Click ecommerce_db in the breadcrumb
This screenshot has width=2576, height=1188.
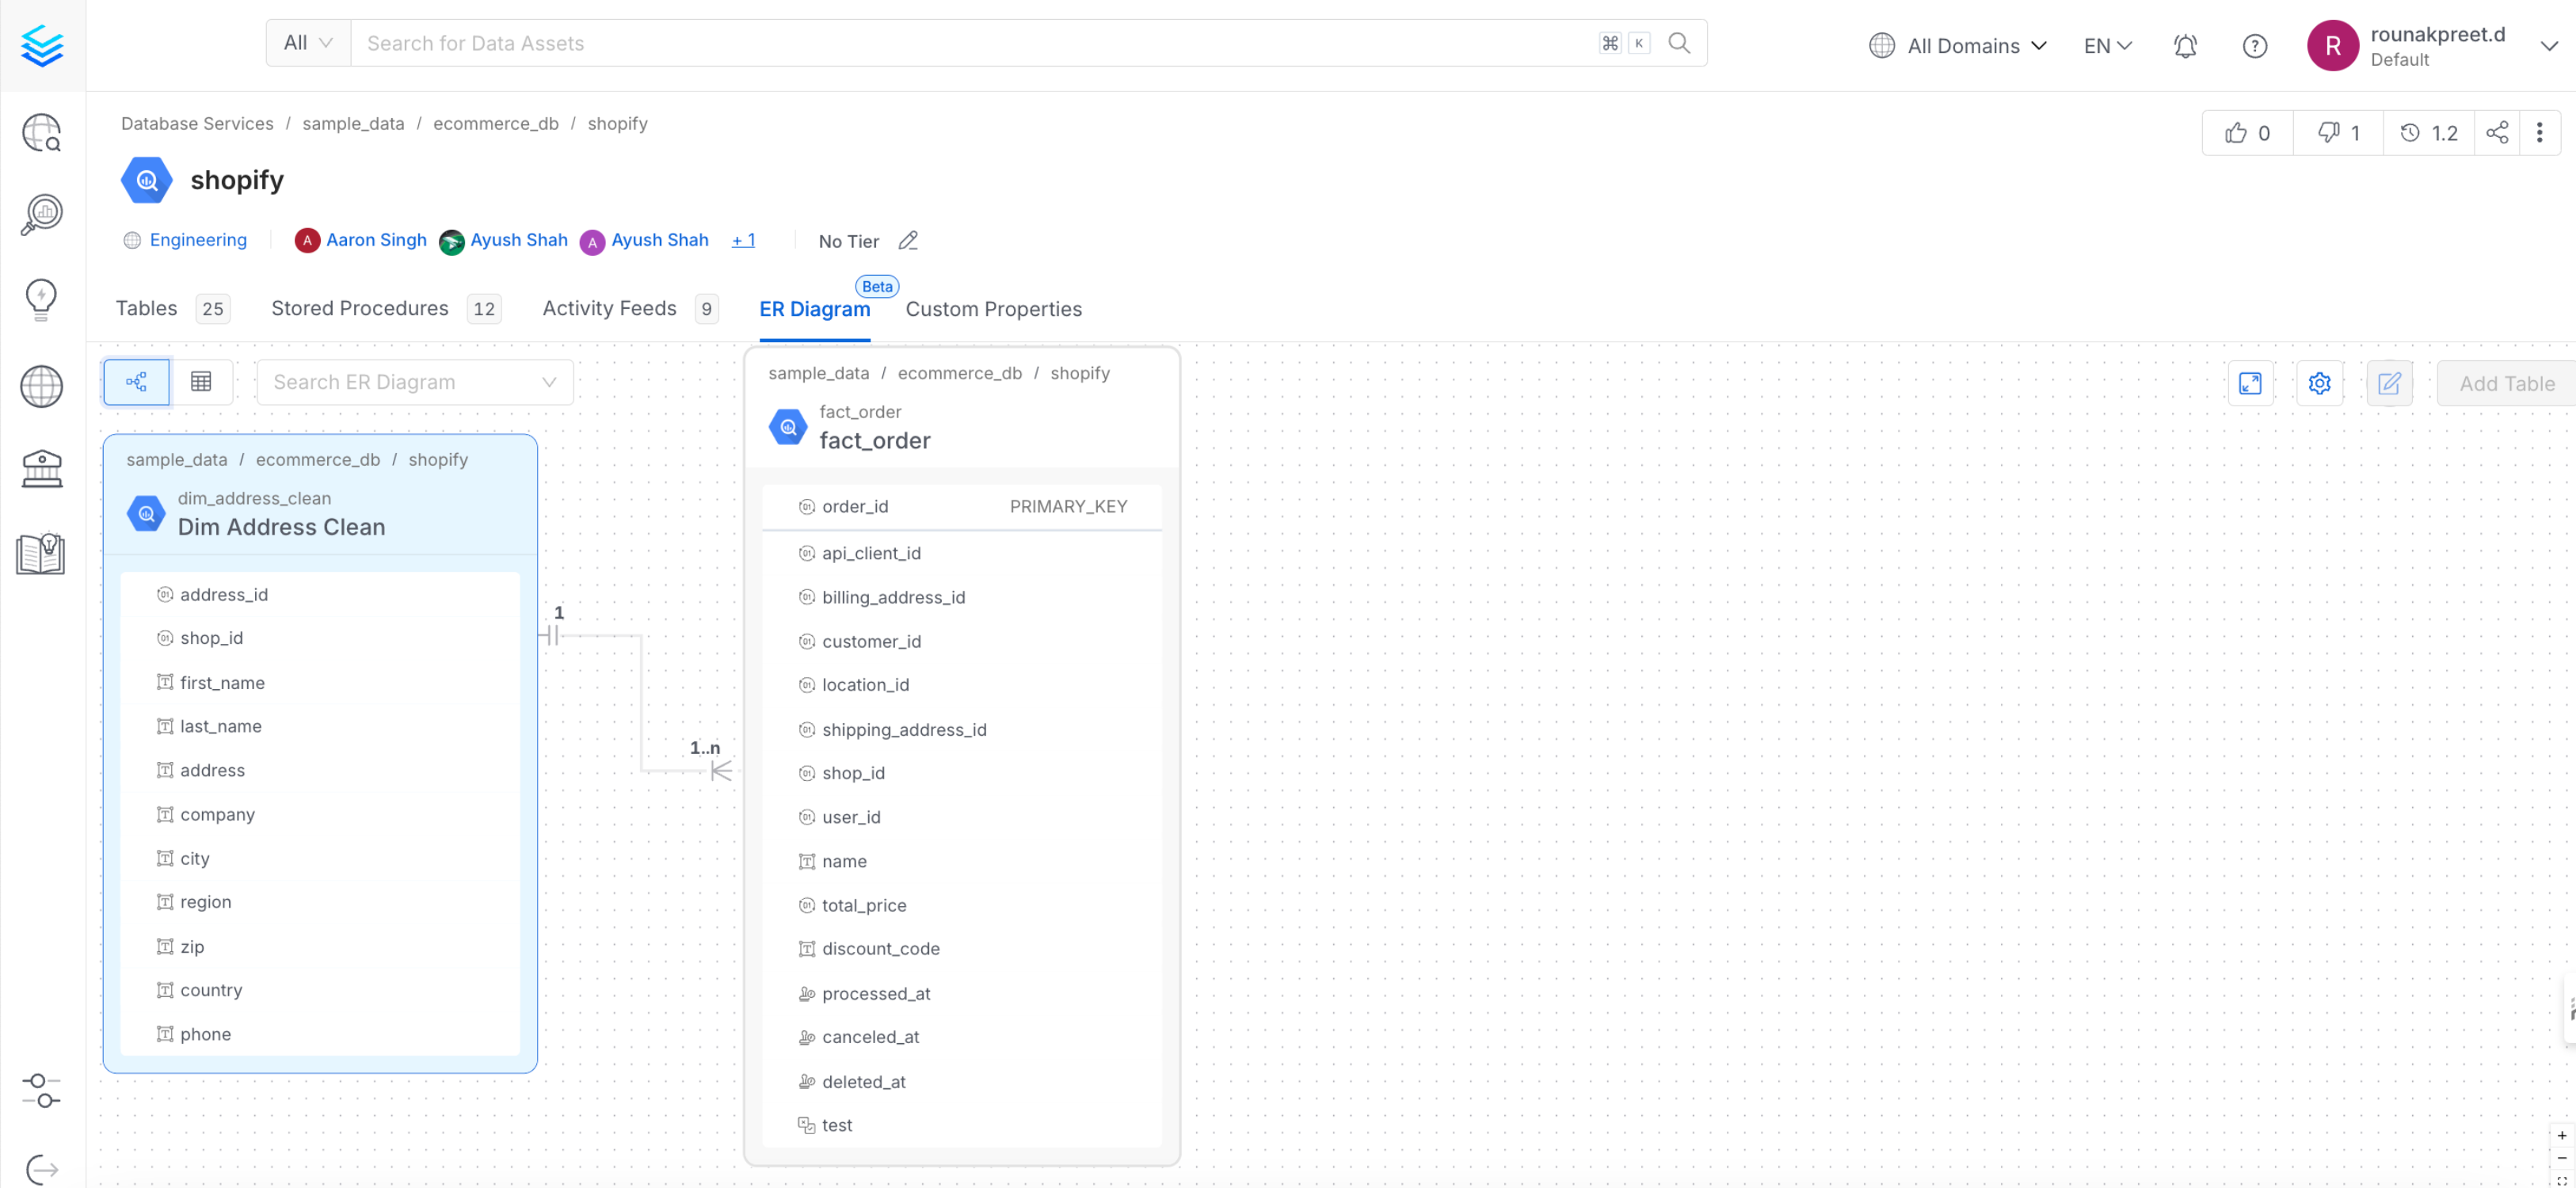pyautogui.click(x=495, y=123)
